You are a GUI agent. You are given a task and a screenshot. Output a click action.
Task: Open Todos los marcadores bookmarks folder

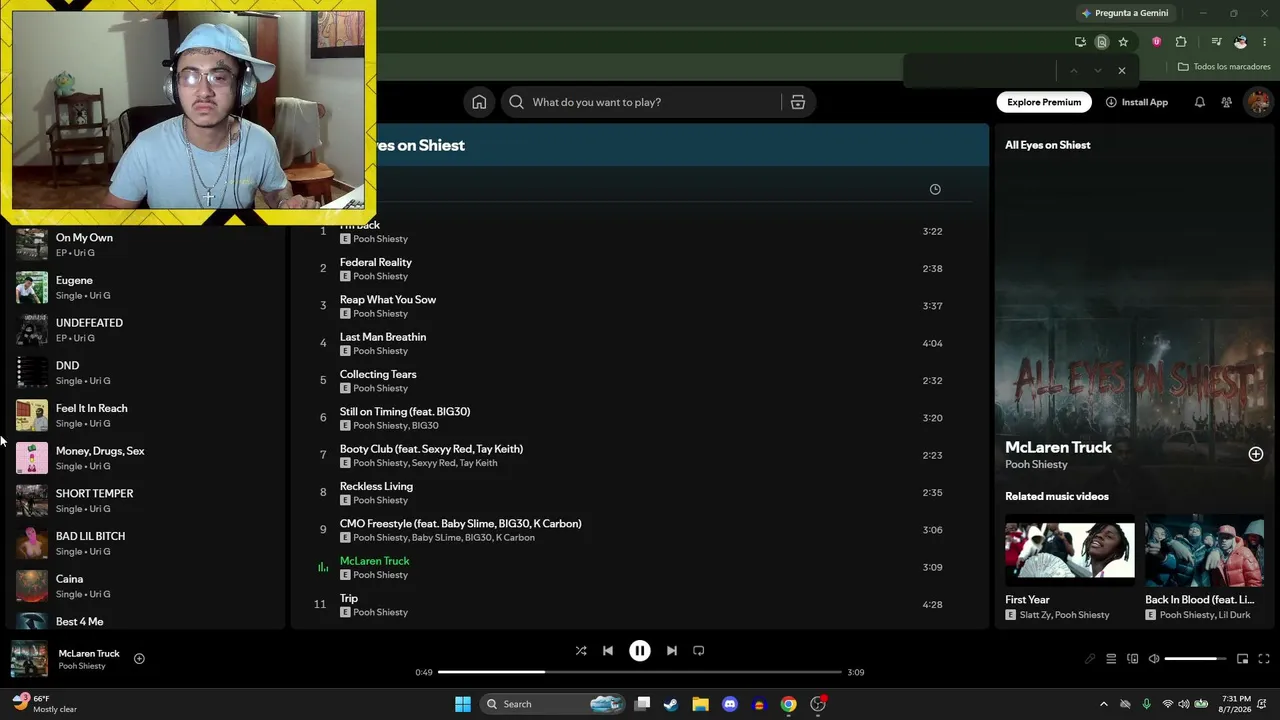coord(1224,67)
